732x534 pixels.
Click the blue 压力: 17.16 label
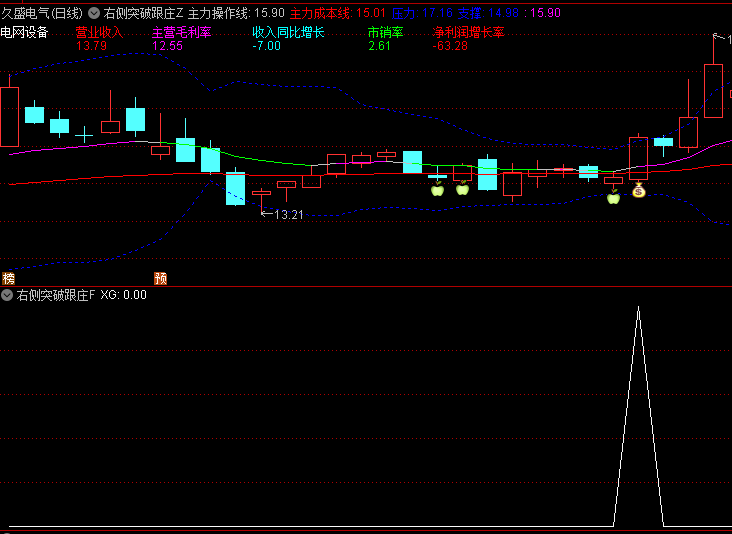coord(422,13)
